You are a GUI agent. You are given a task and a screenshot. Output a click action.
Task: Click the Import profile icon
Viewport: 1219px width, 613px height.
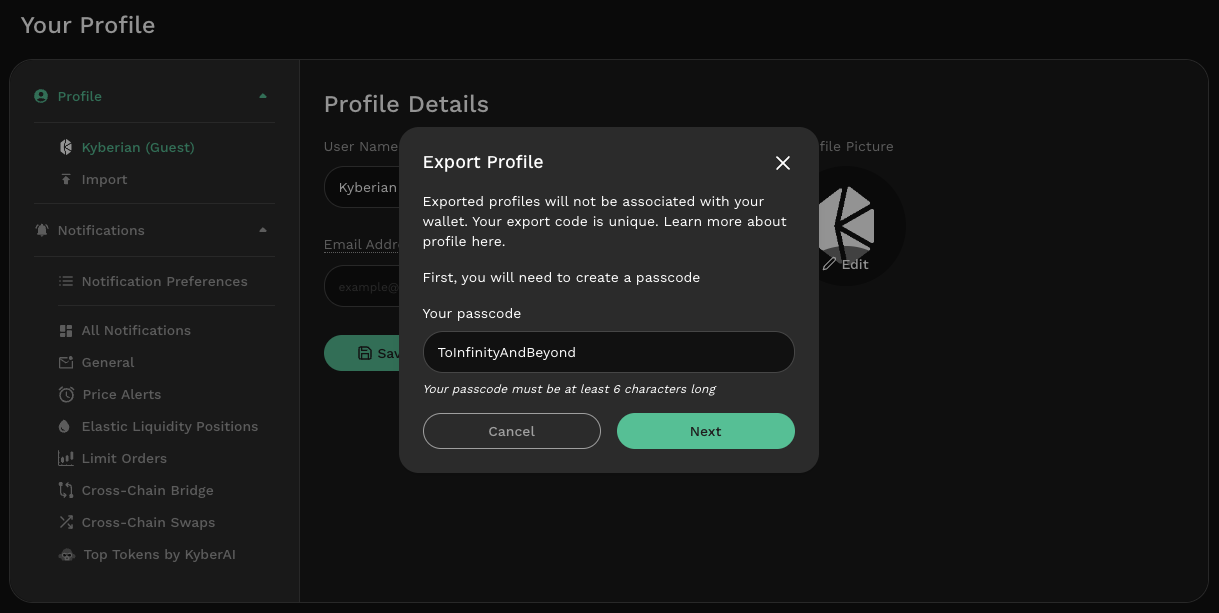[66, 179]
